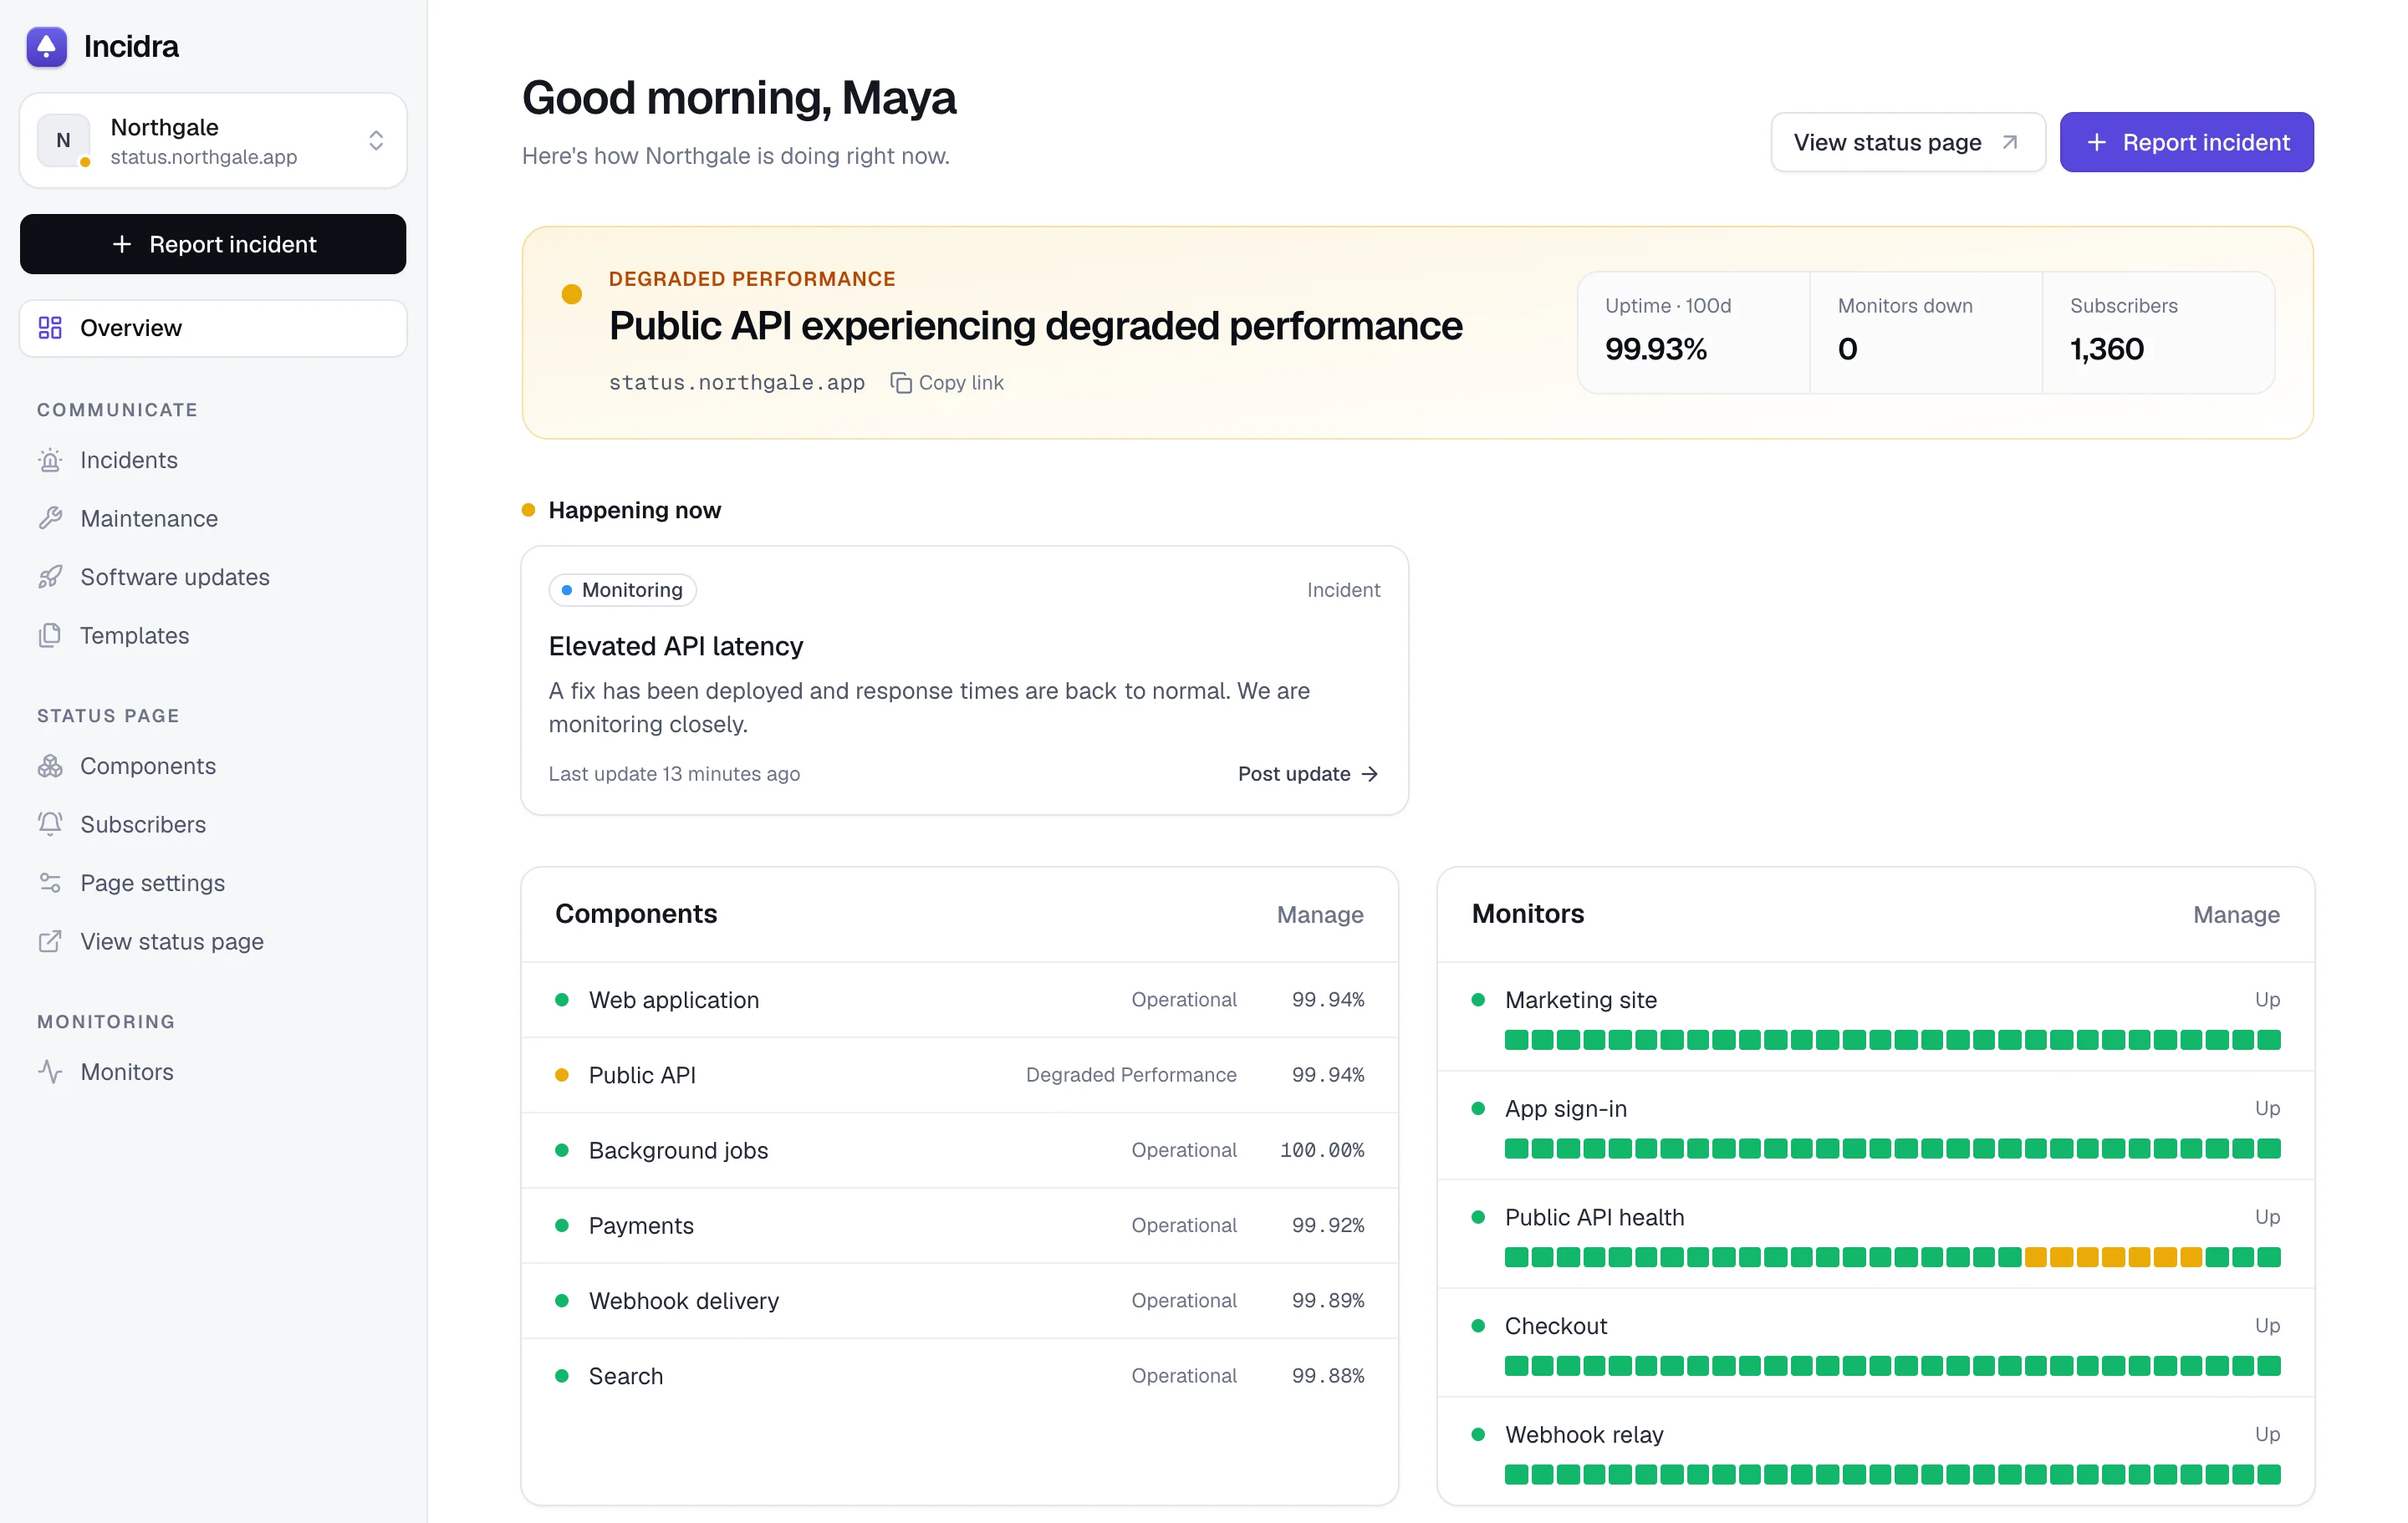2408x1523 pixels.
Task: Select Overview in the sidebar
Action: pyautogui.click(x=213, y=328)
